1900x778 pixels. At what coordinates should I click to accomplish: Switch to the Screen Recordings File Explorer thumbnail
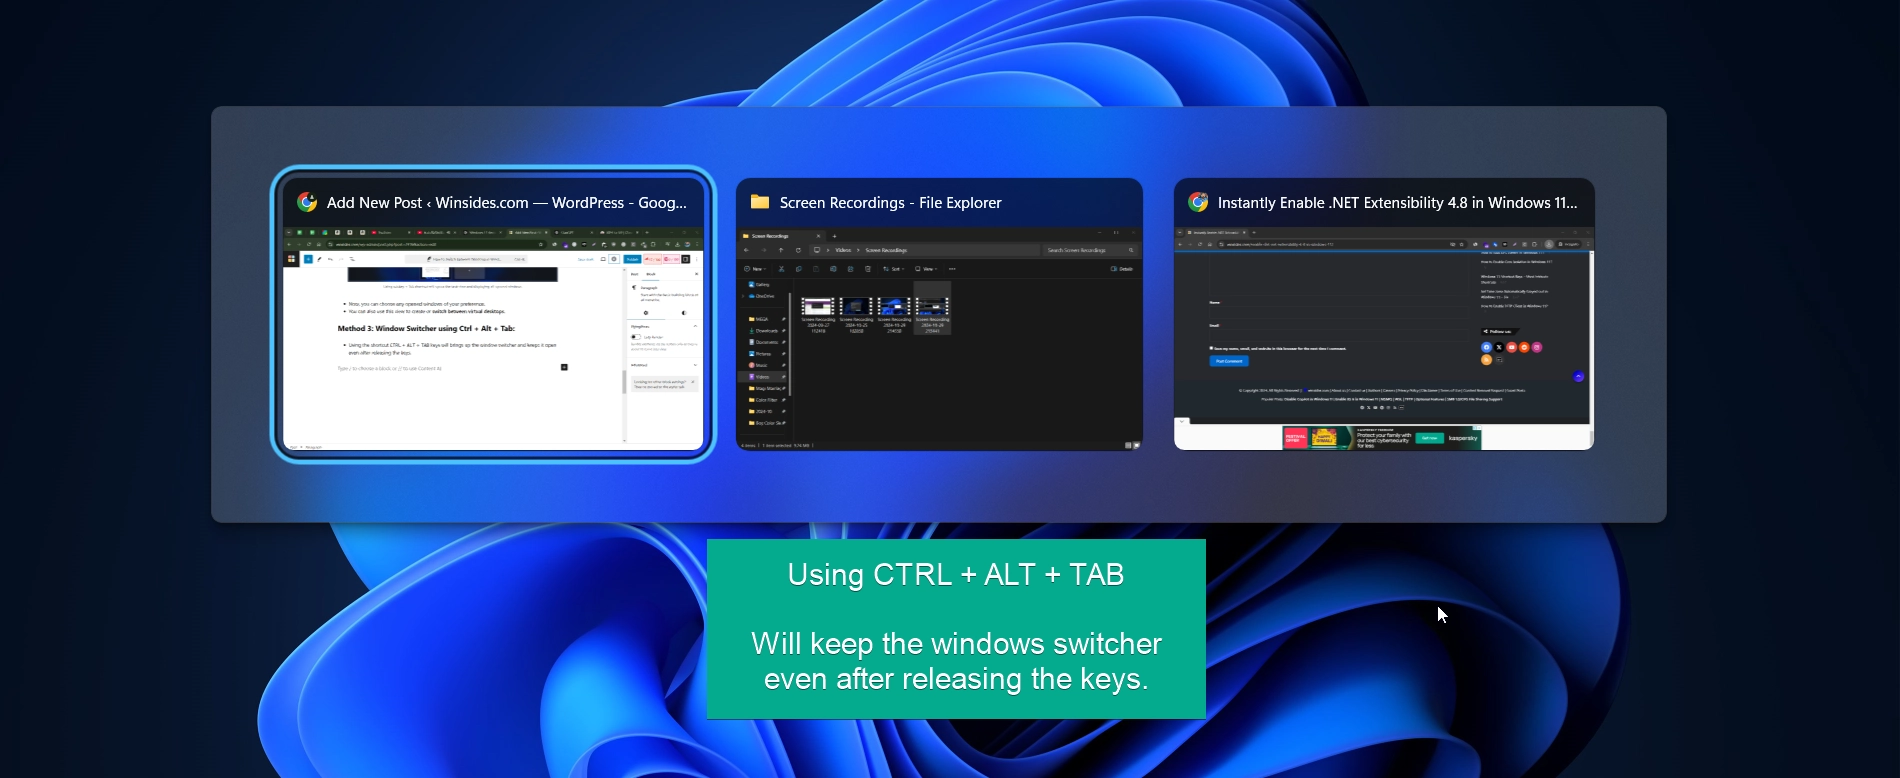pos(939,313)
